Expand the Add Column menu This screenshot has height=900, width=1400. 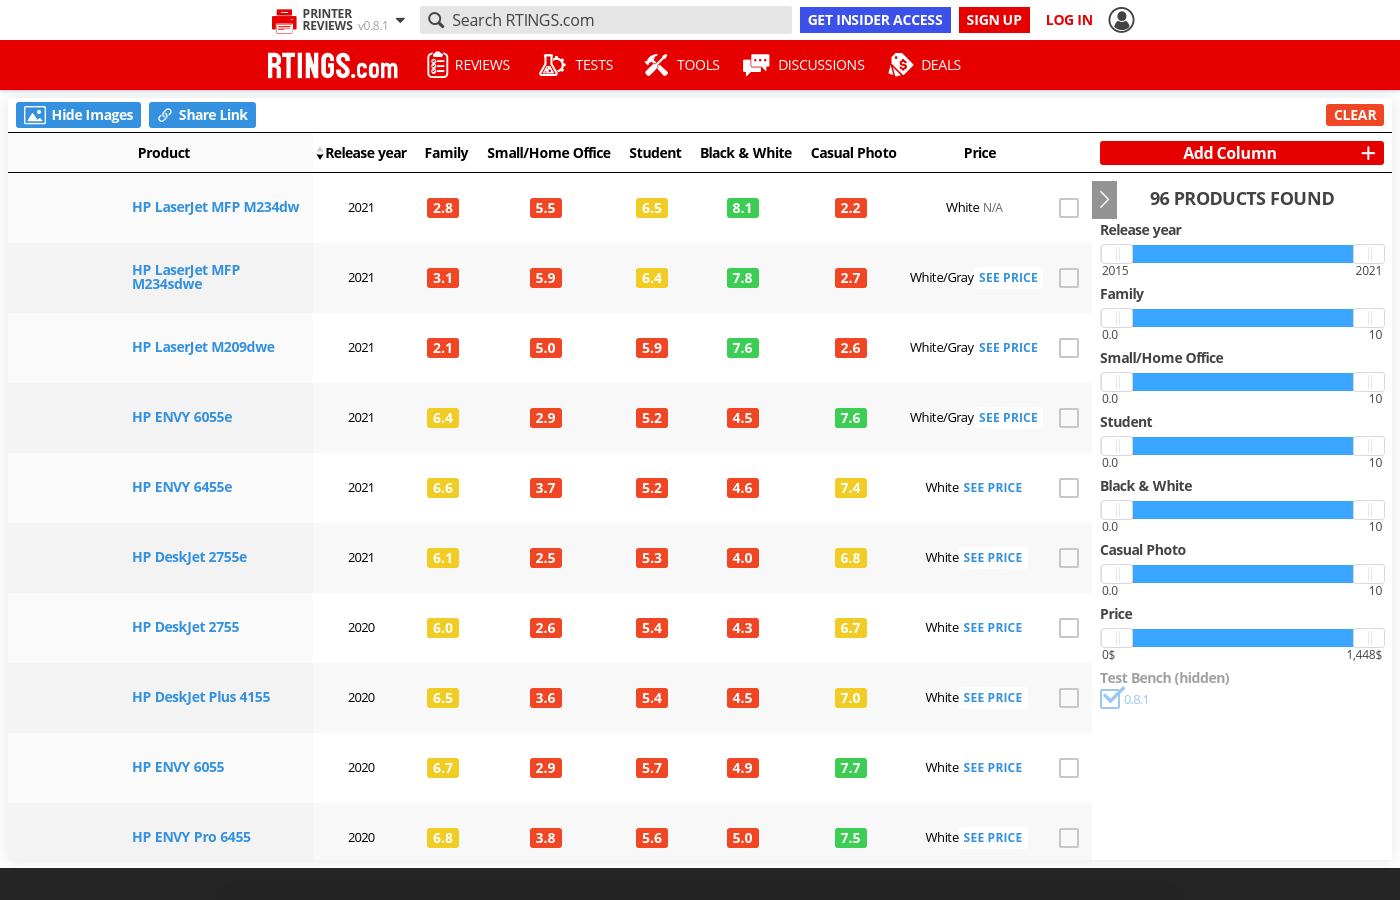point(1241,153)
